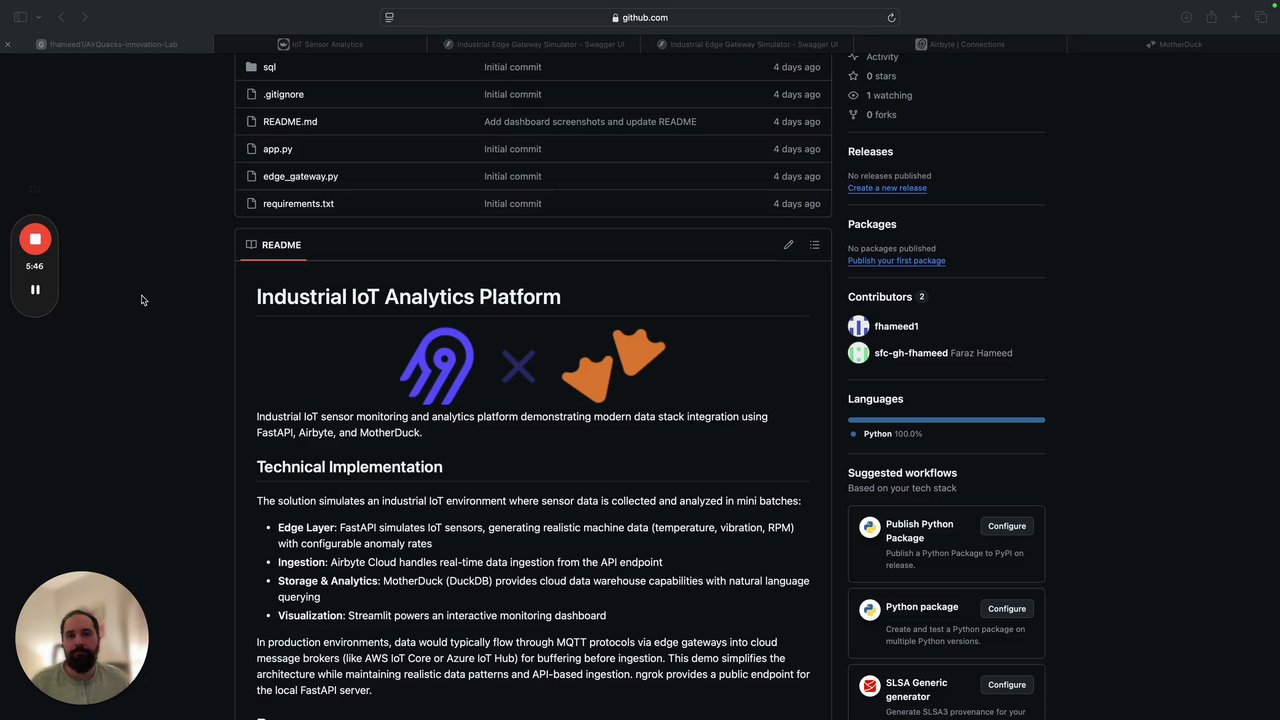Screen dimensions: 1280x720
Task: Click the app.py file icon
Action: click(x=251, y=149)
